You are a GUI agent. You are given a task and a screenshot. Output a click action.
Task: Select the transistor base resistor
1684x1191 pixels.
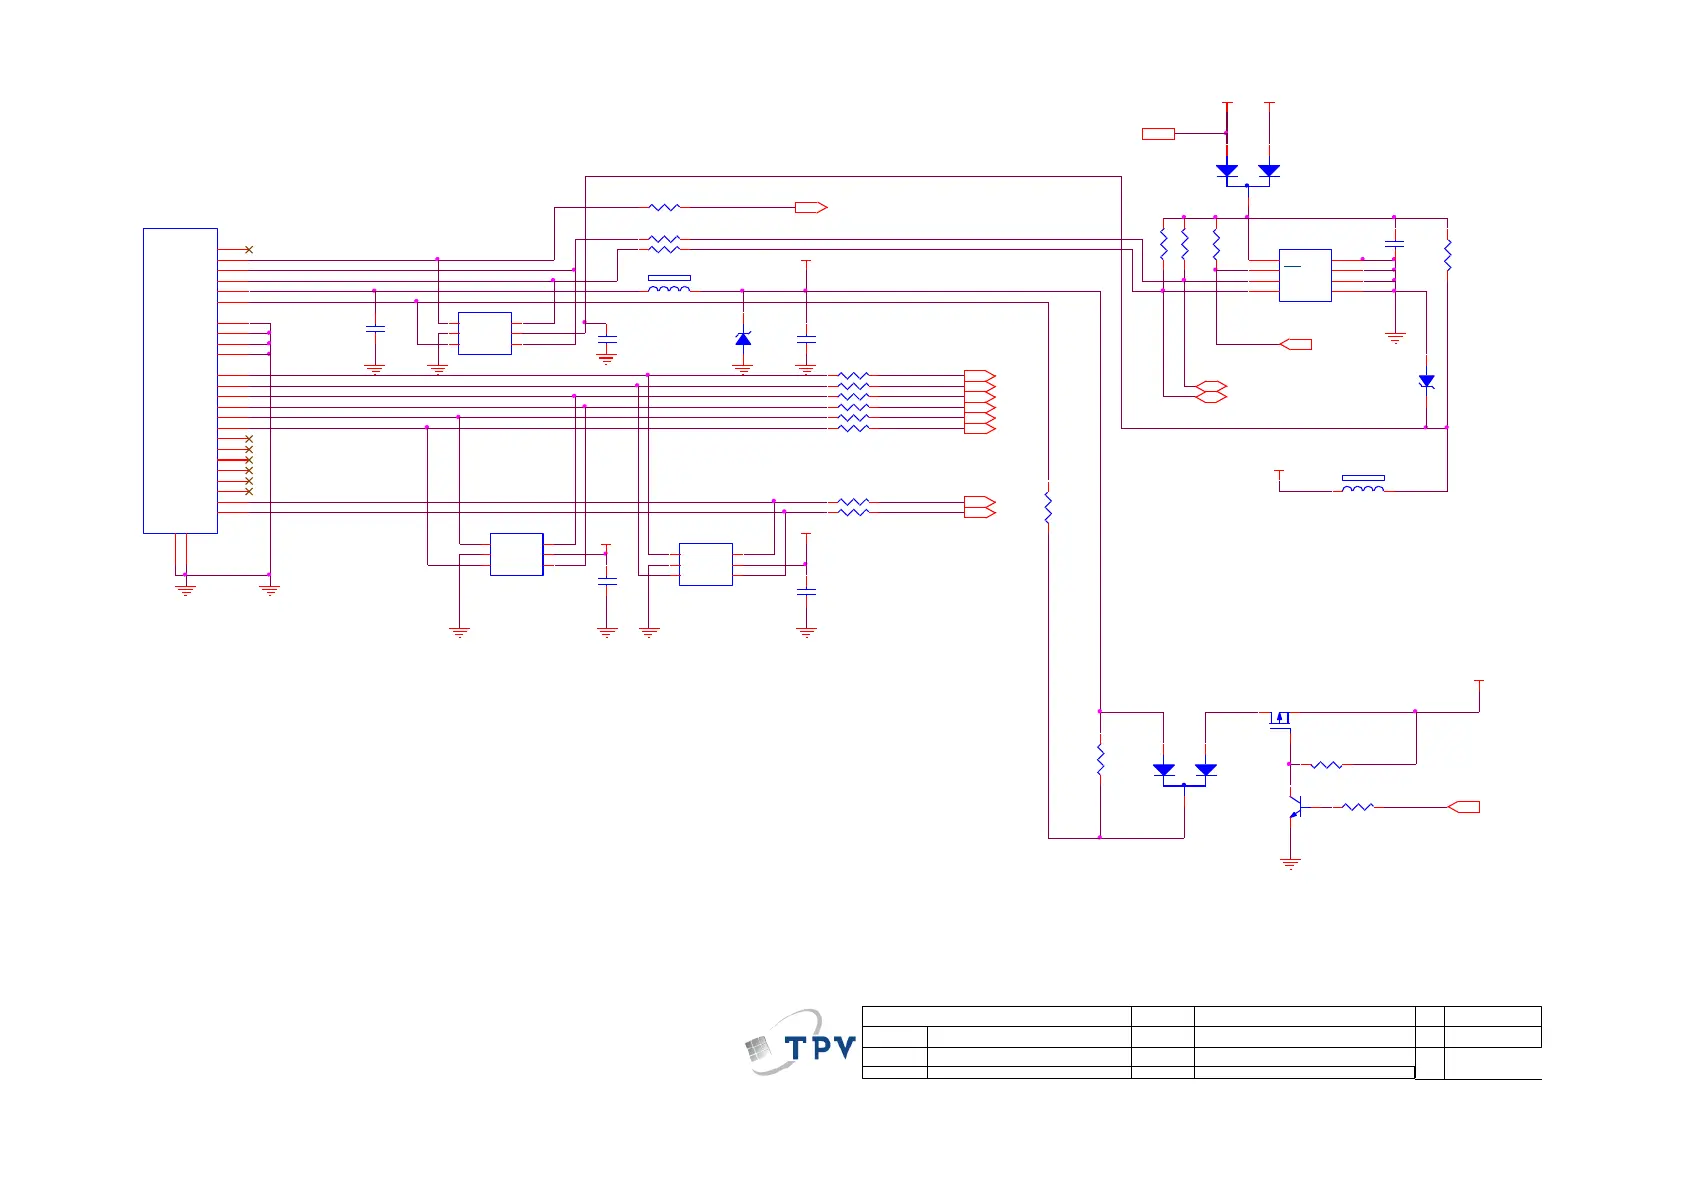pyautogui.click(x=1358, y=807)
